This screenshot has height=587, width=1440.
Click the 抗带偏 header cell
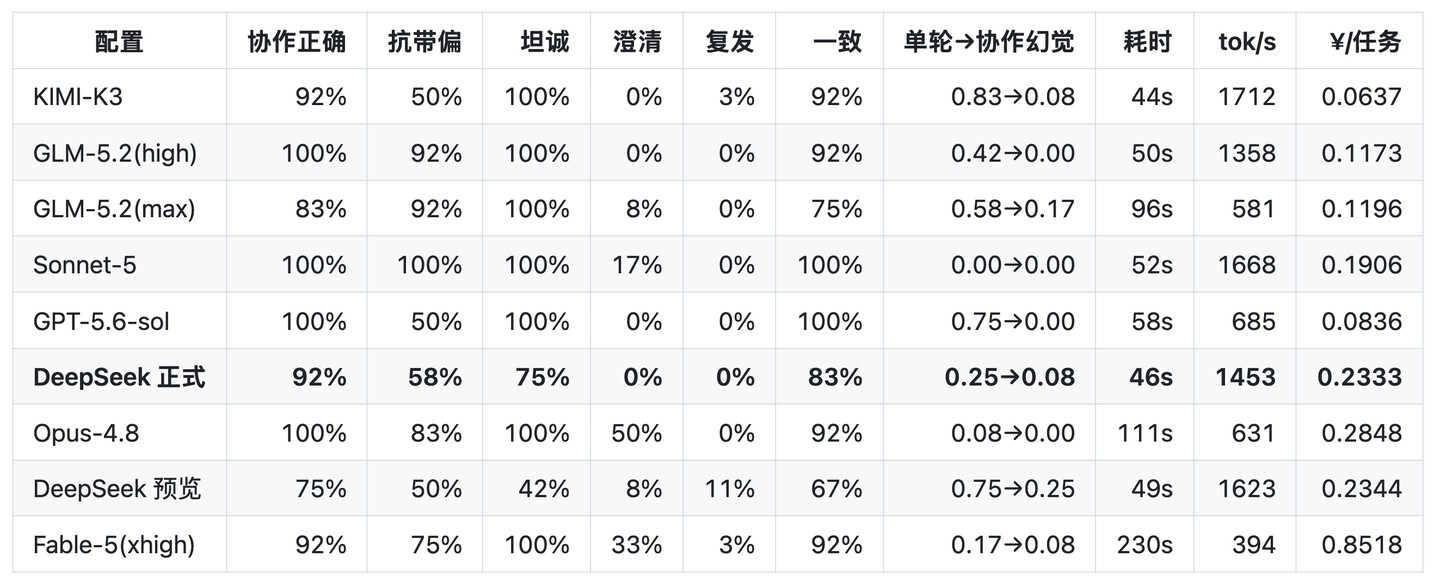[x=425, y=42]
